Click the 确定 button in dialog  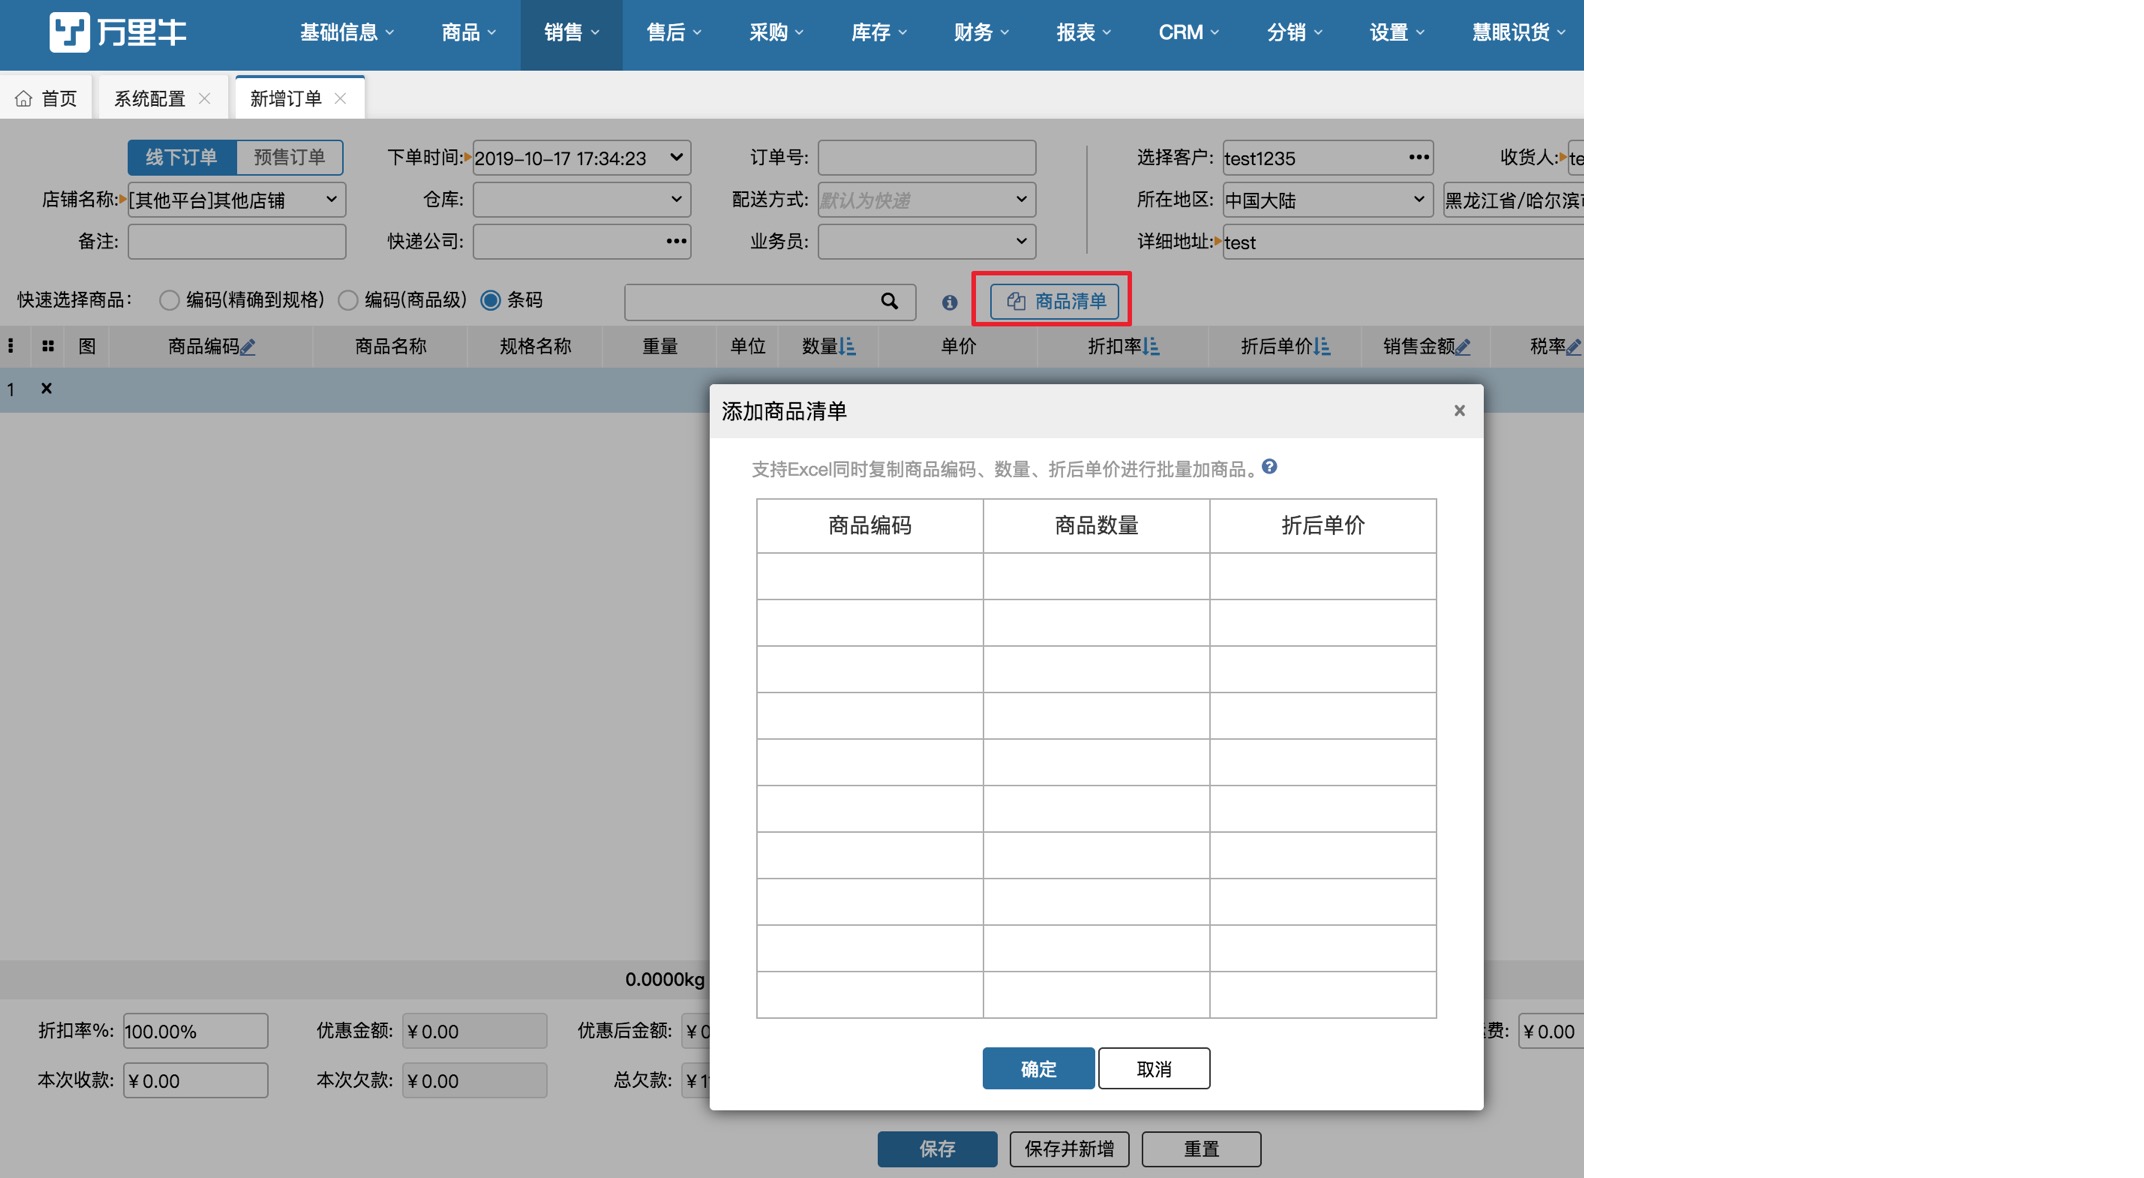pyautogui.click(x=1038, y=1069)
